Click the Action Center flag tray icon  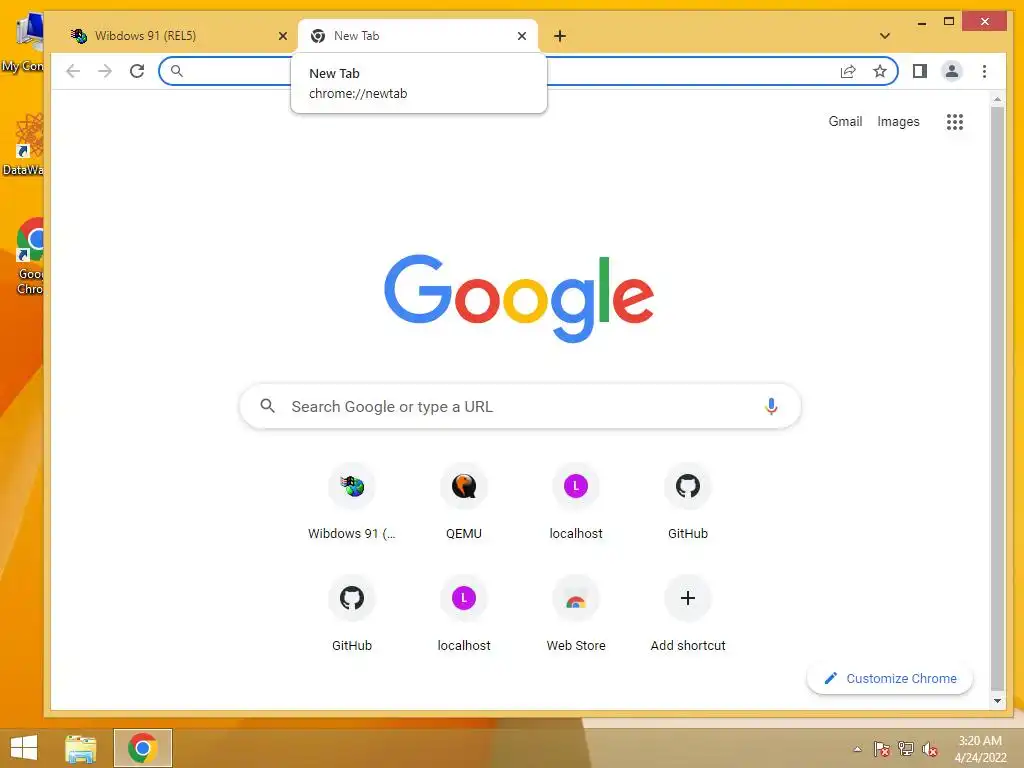coord(881,748)
